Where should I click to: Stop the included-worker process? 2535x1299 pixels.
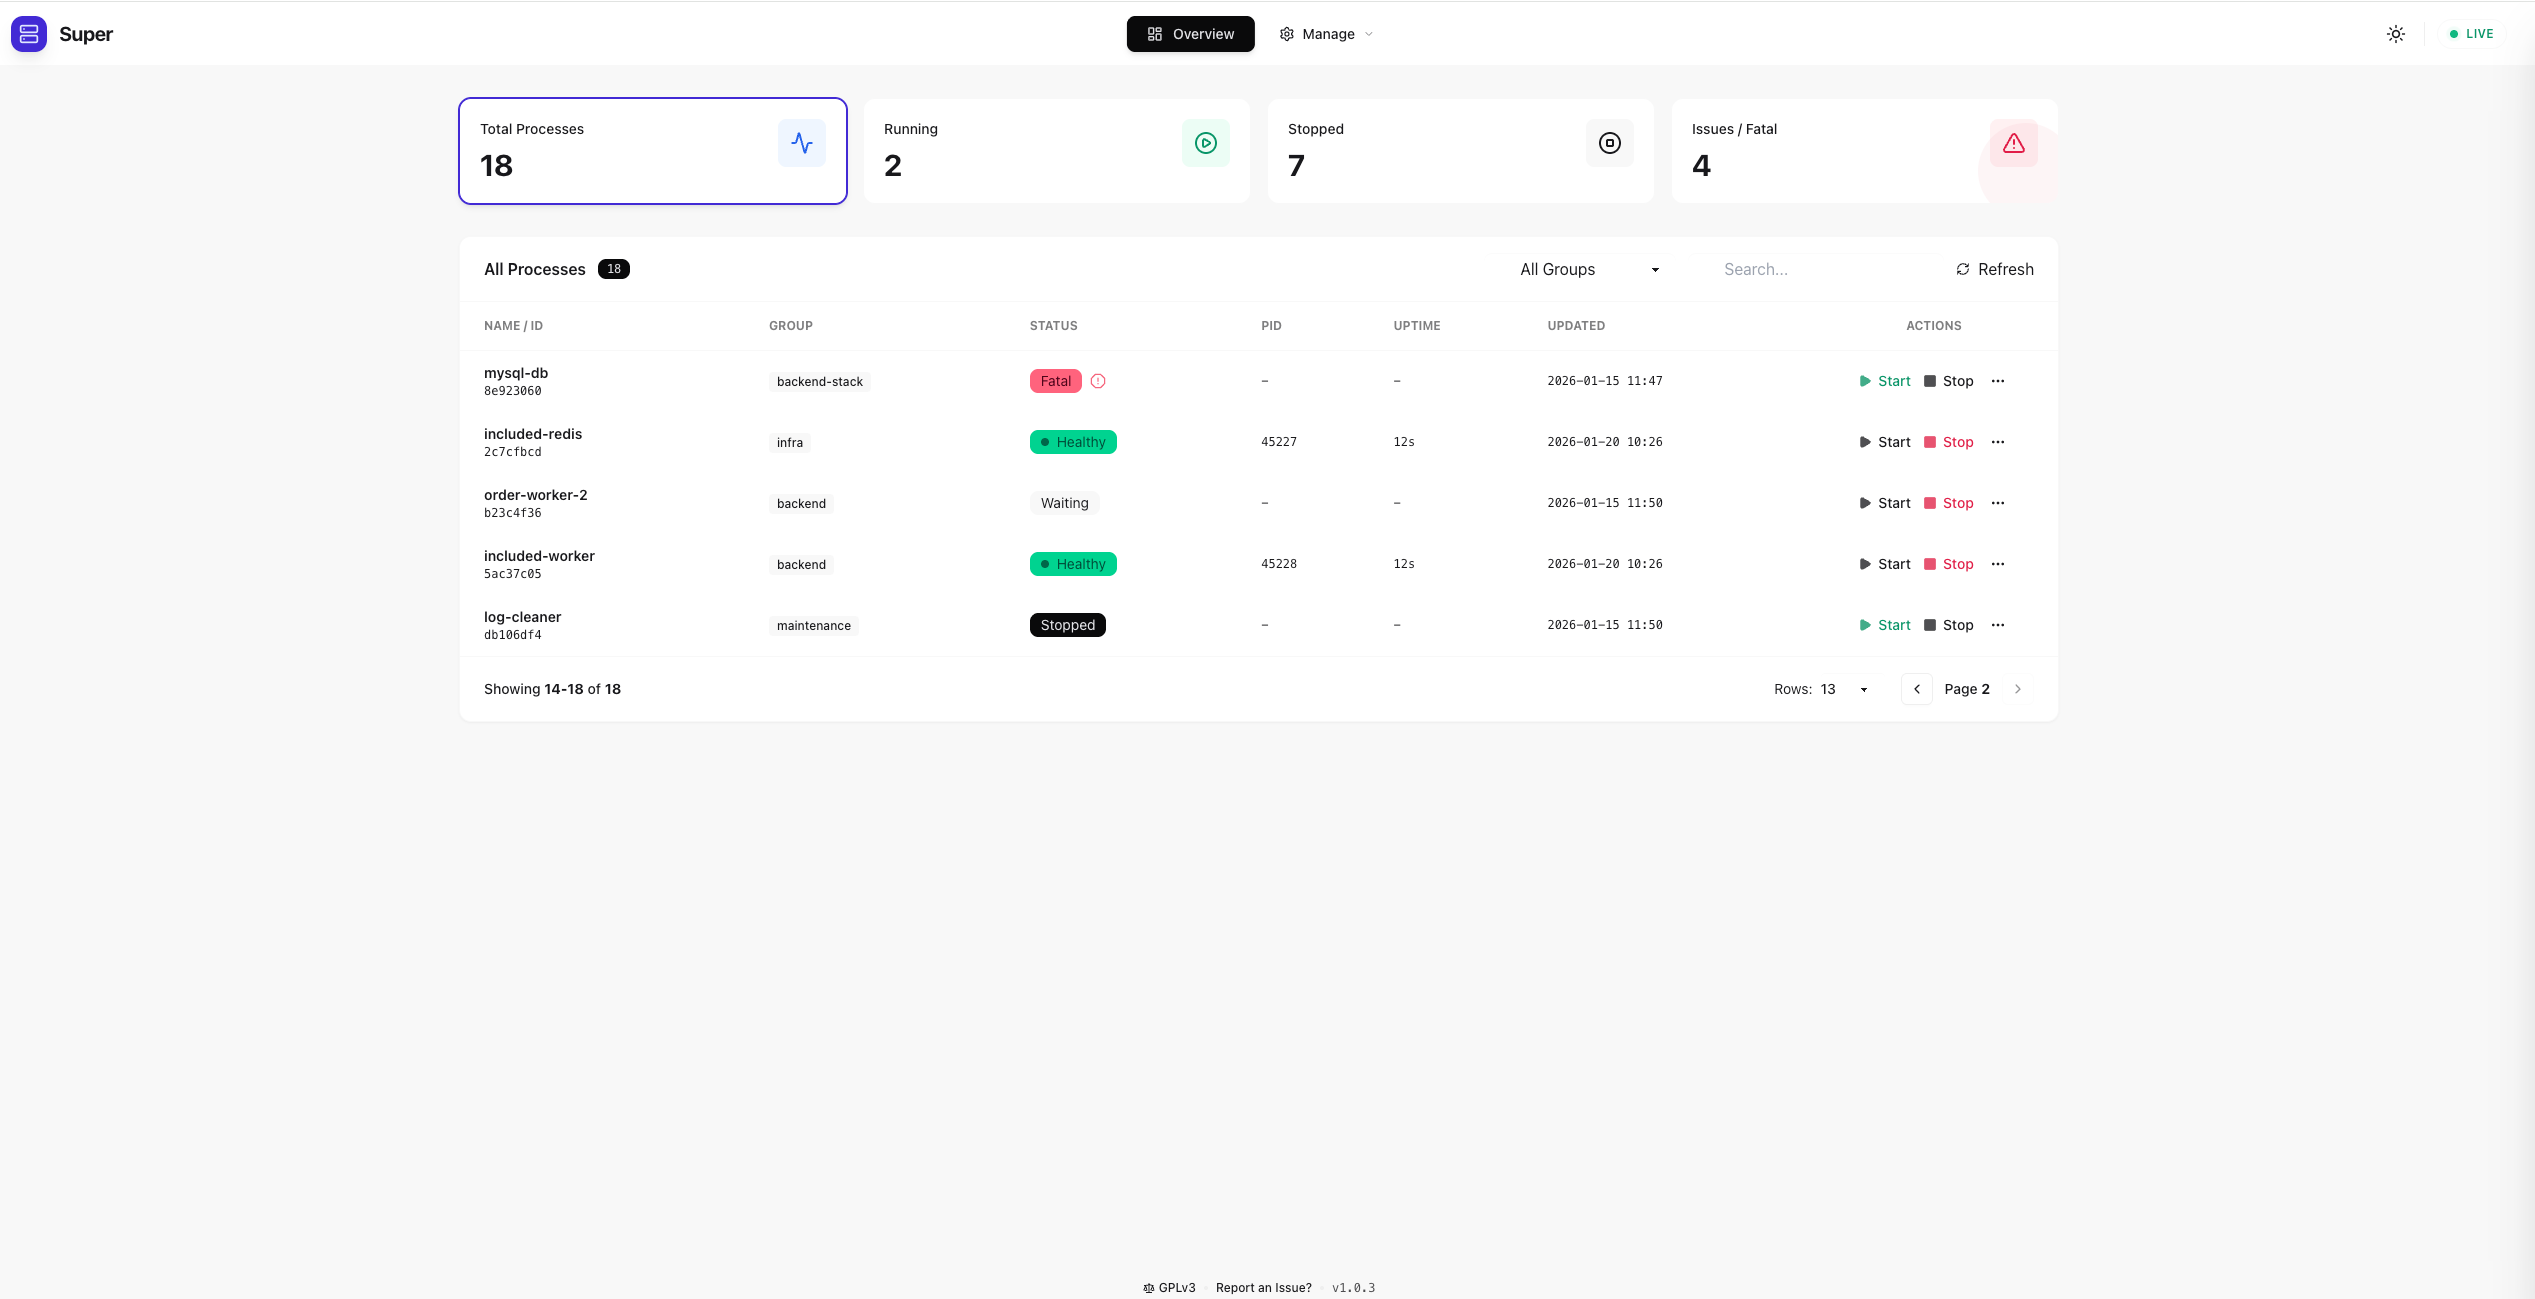(1949, 564)
